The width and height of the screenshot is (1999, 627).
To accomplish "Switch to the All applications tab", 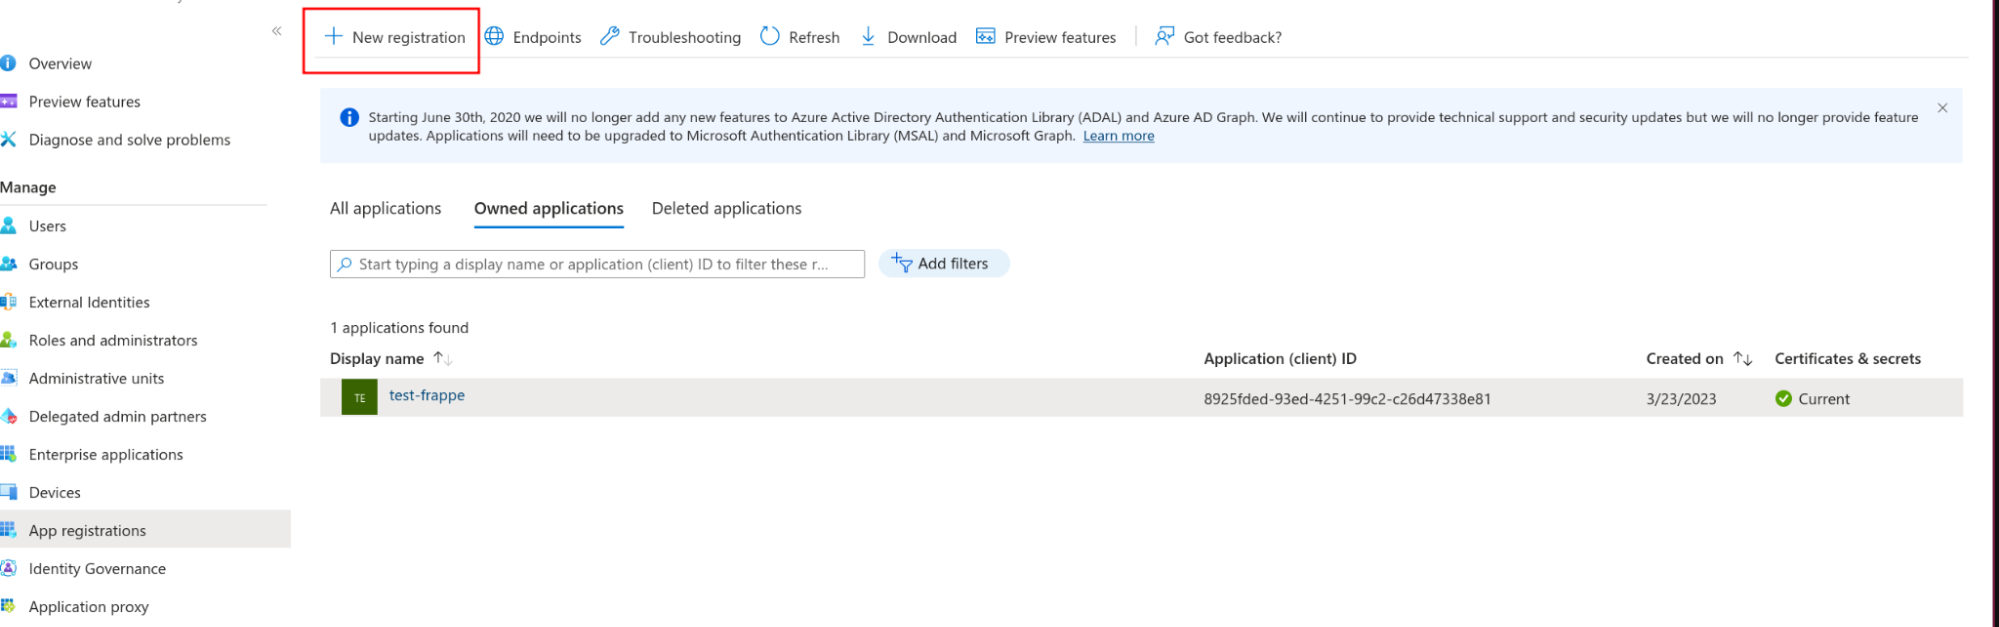I will (385, 208).
